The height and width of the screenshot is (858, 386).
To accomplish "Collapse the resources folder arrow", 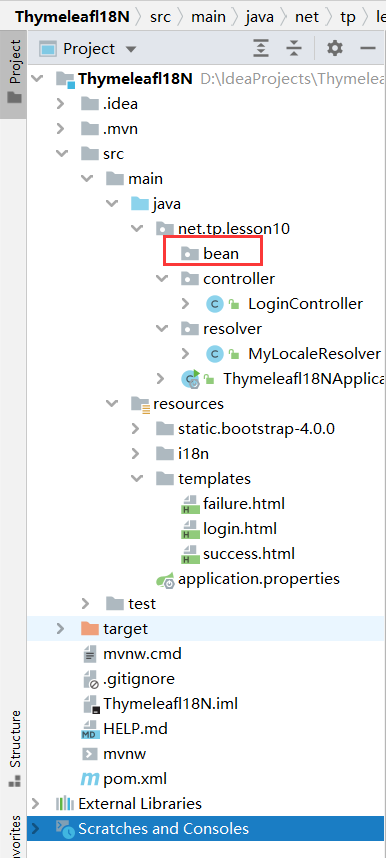I will point(112,404).
